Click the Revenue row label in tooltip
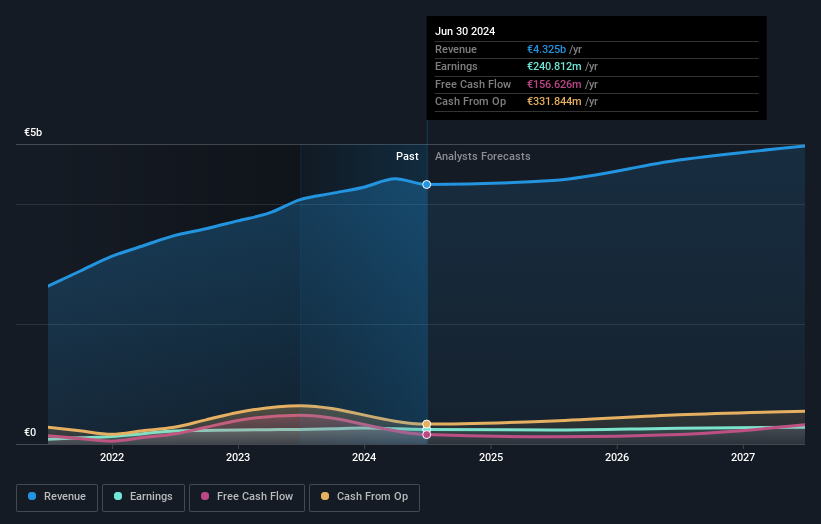This screenshot has height=524, width=821. (x=456, y=49)
